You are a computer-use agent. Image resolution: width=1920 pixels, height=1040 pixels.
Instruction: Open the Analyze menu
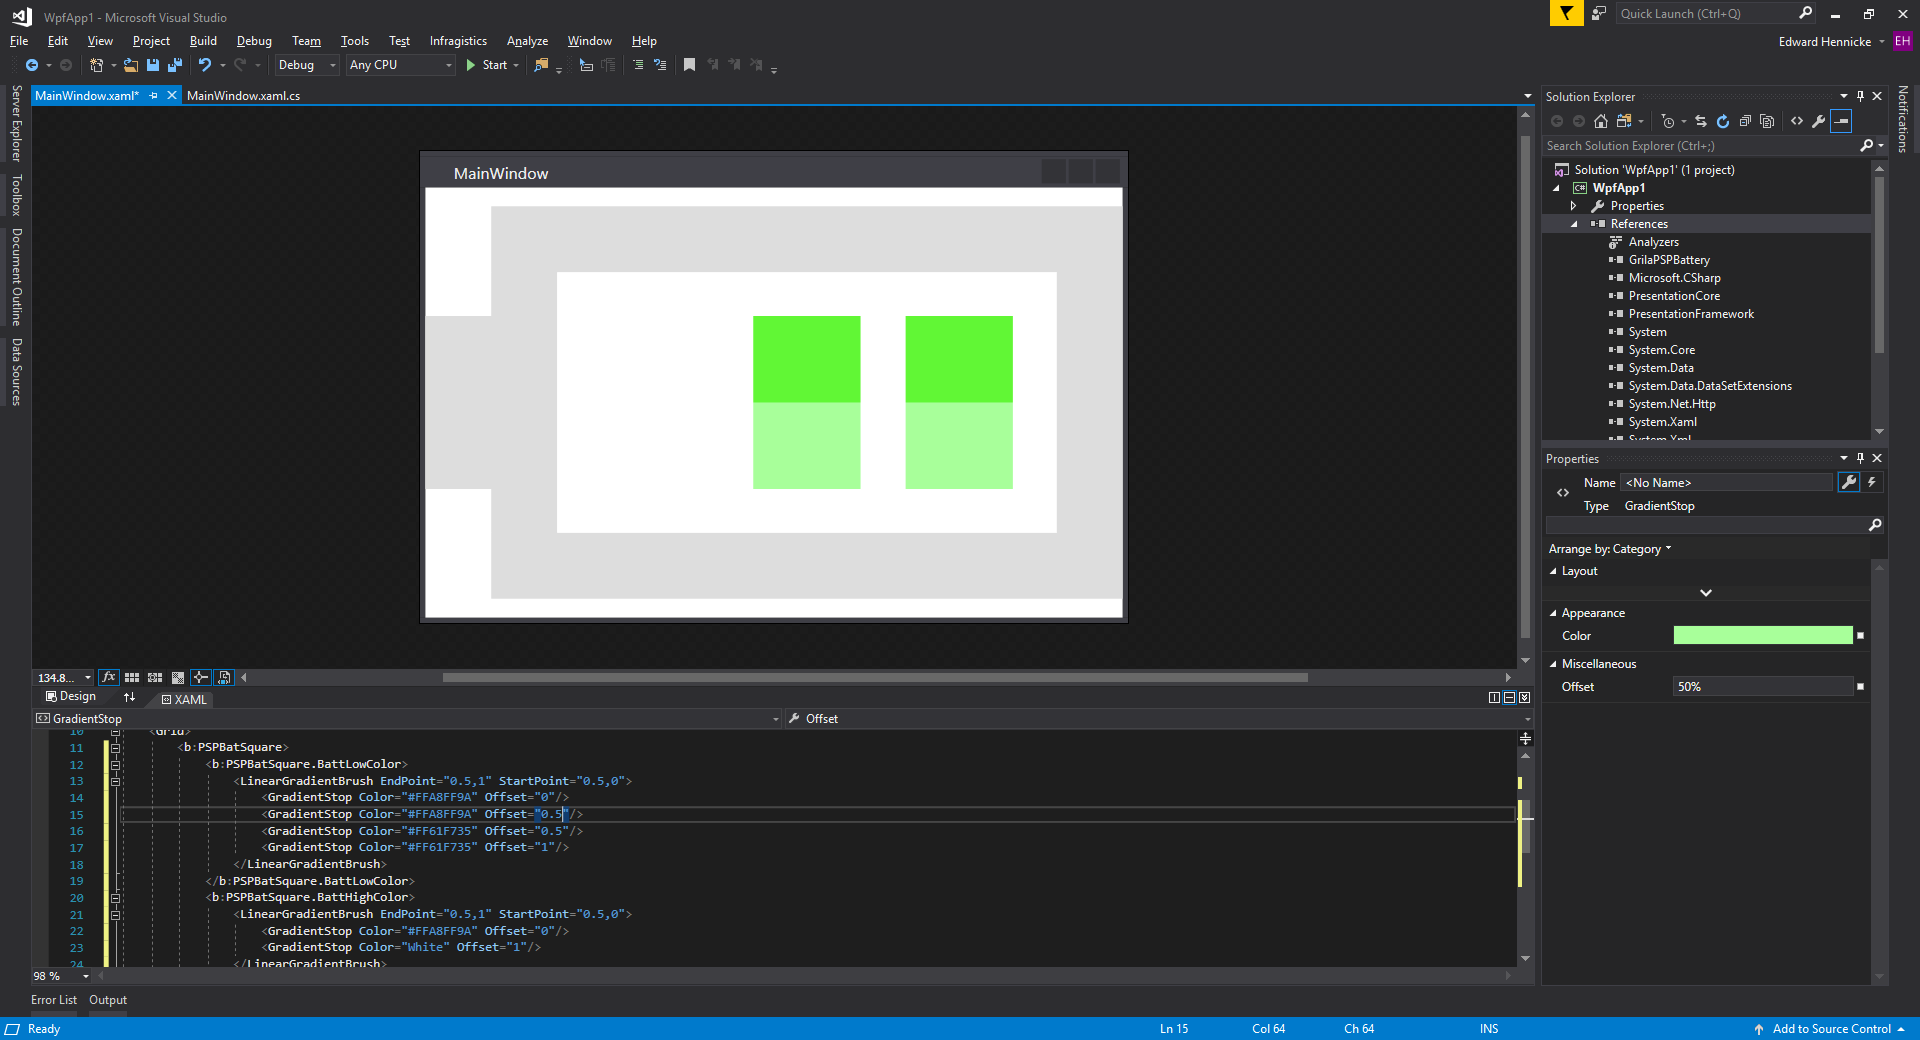(x=527, y=41)
